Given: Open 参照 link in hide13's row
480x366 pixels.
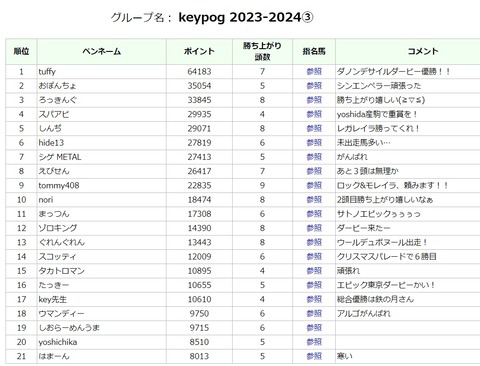Looking at the screenshot, I should (x=314, y=143).
